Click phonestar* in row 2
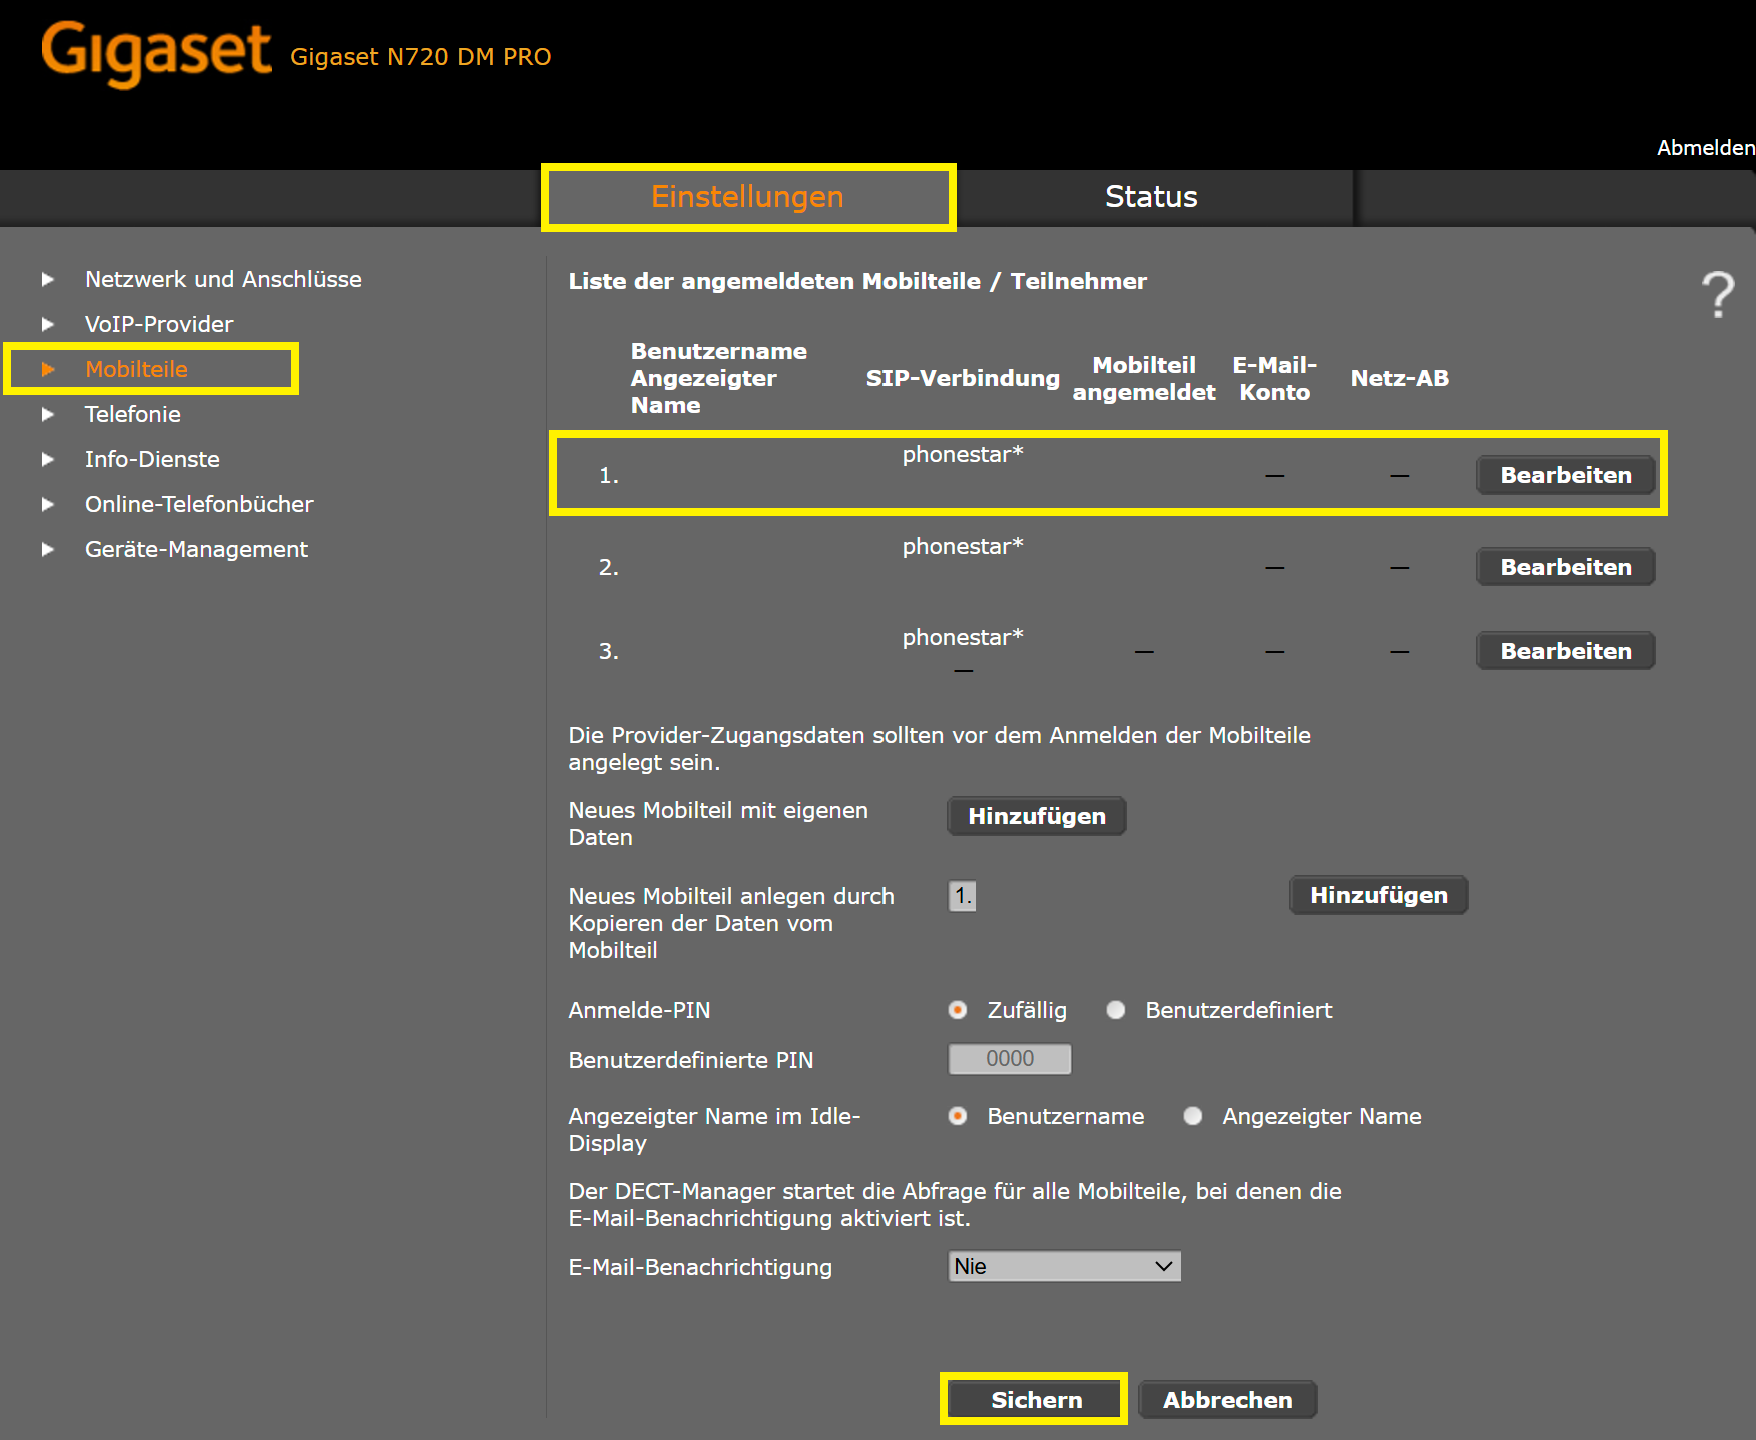The image size is (1756, 1440). (963, 546)
